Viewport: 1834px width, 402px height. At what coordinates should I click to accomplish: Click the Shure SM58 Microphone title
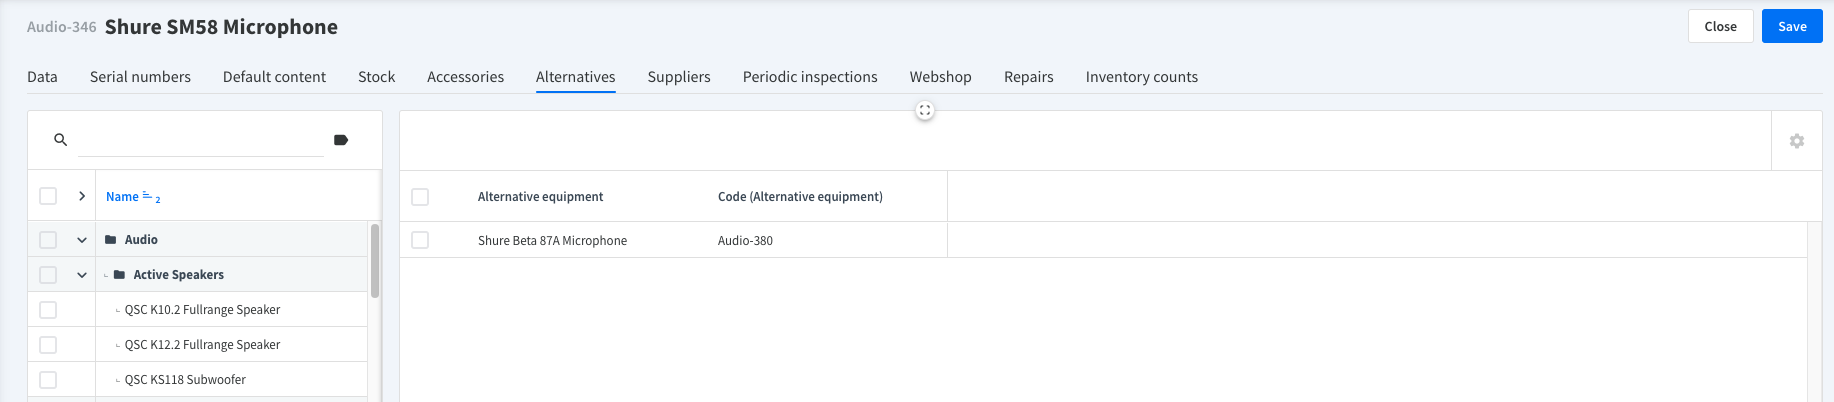221,27
